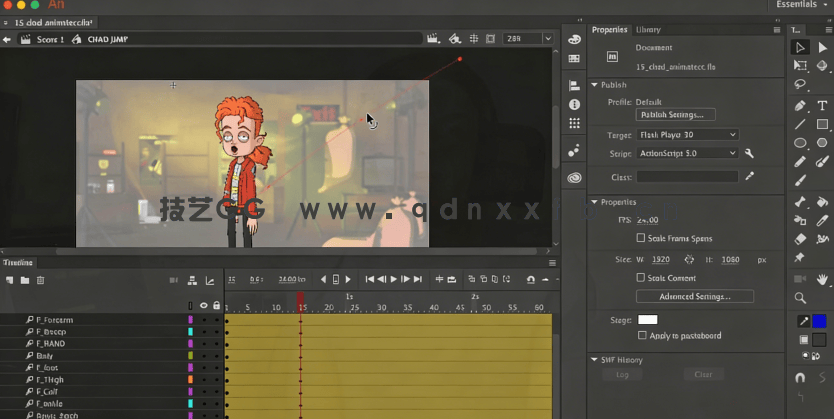834x419 pixels.
Task: Select the Pencil tool
Action: (800, 161)
